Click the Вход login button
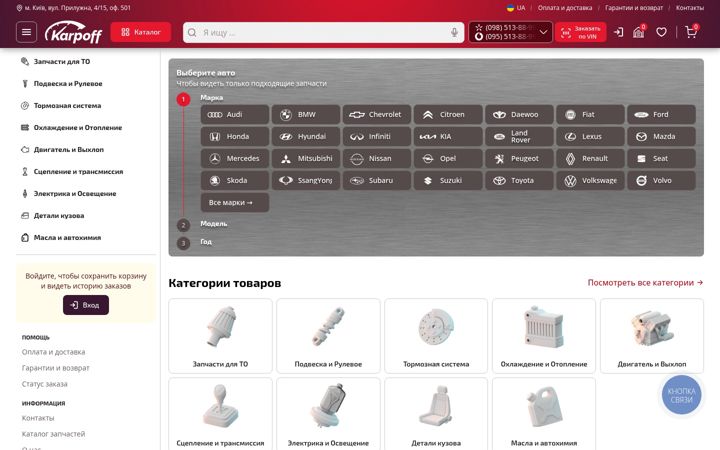 pos(86,305)
